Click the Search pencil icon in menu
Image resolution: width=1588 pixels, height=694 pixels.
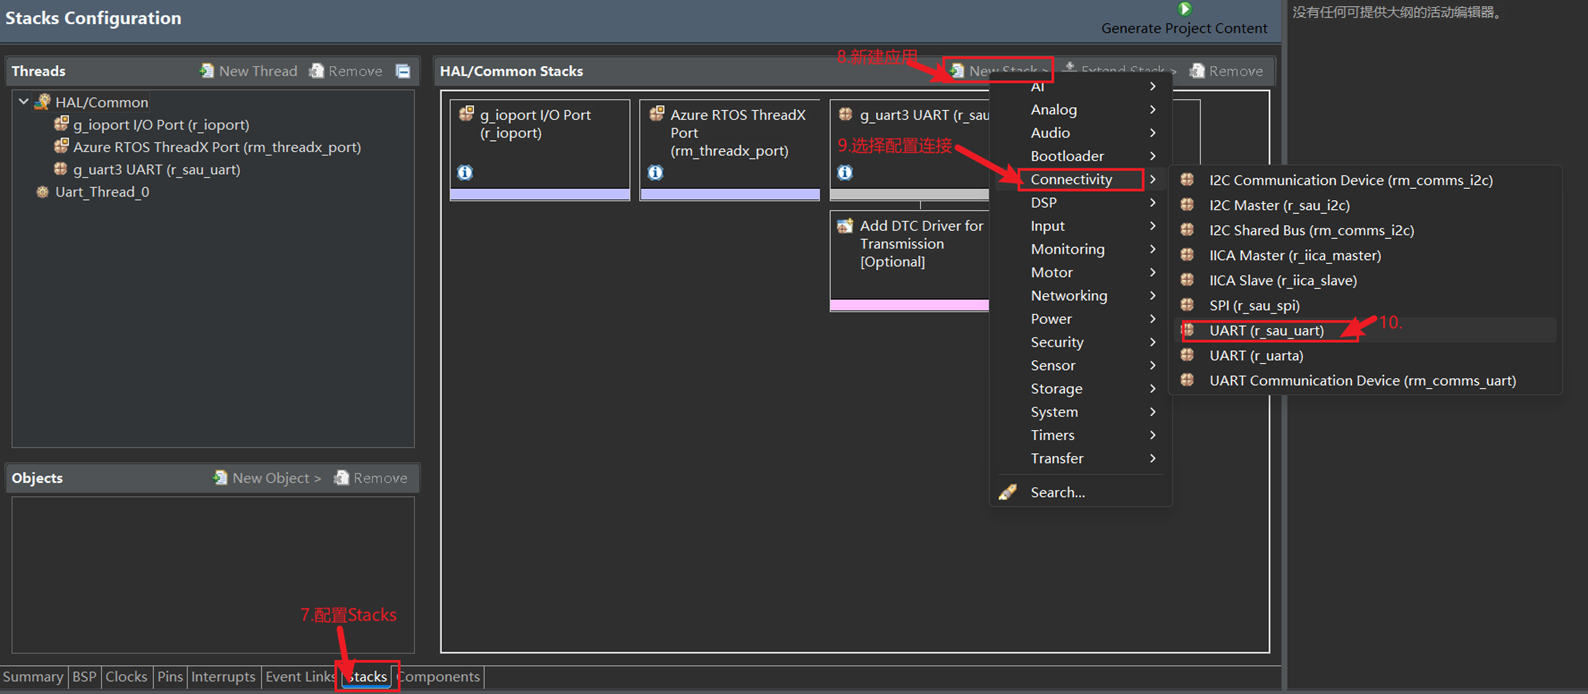coord(1008,492)
